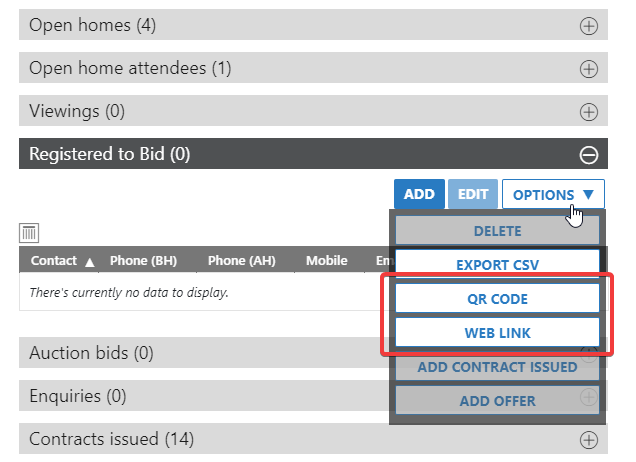Click the Mobile column header
The width and height of the screenshot is (636, 462).
326,261
